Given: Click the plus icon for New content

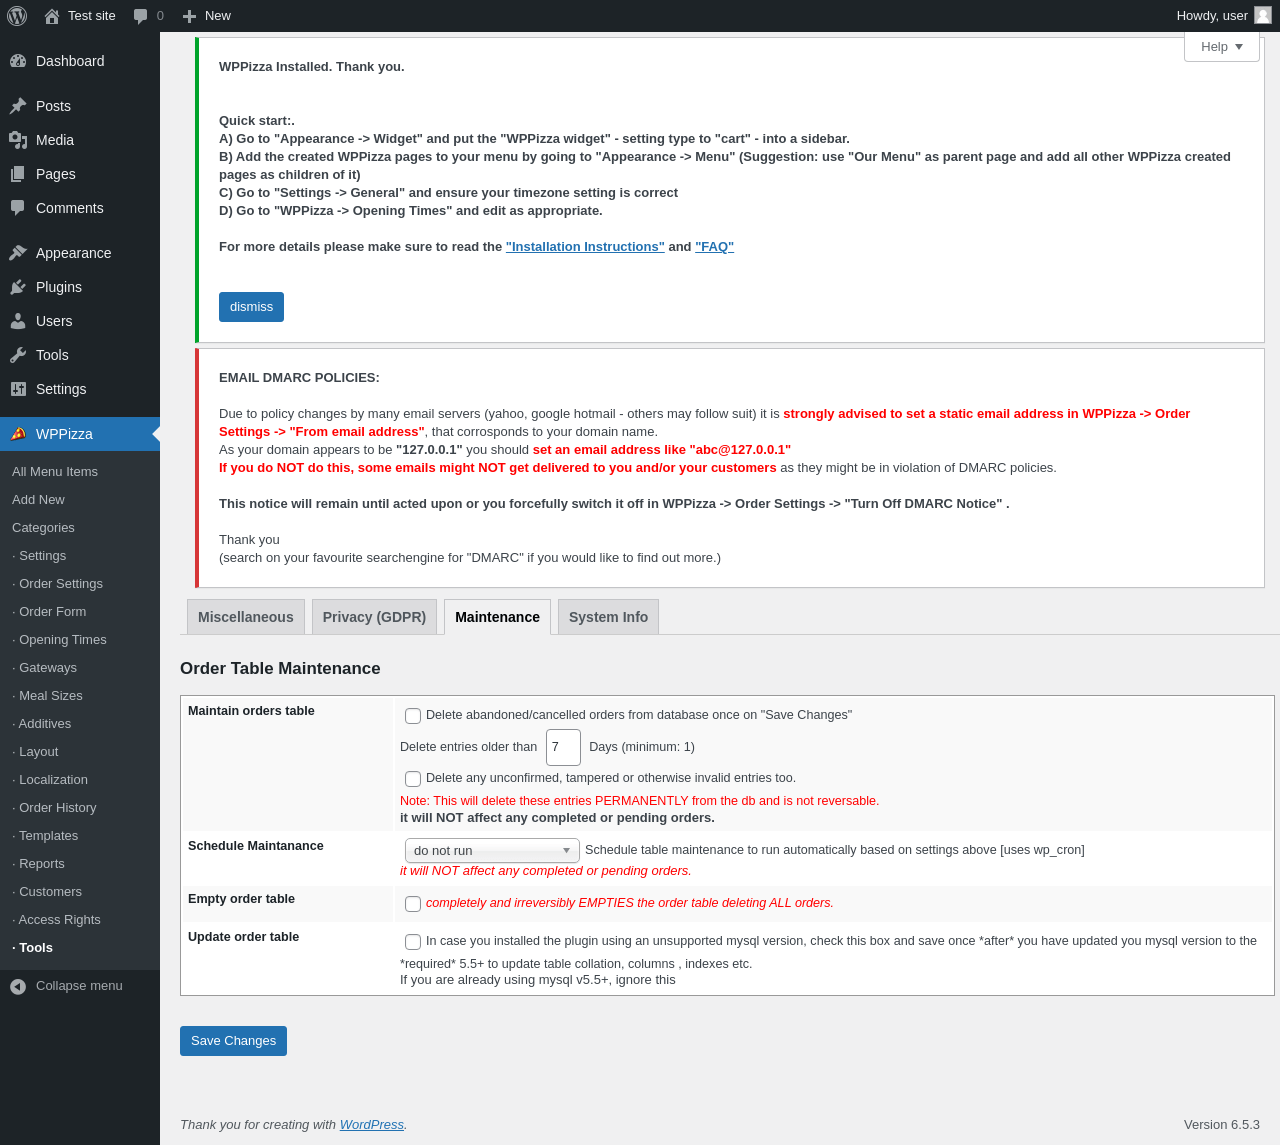Looking at the screenshot, I should 189,16.
